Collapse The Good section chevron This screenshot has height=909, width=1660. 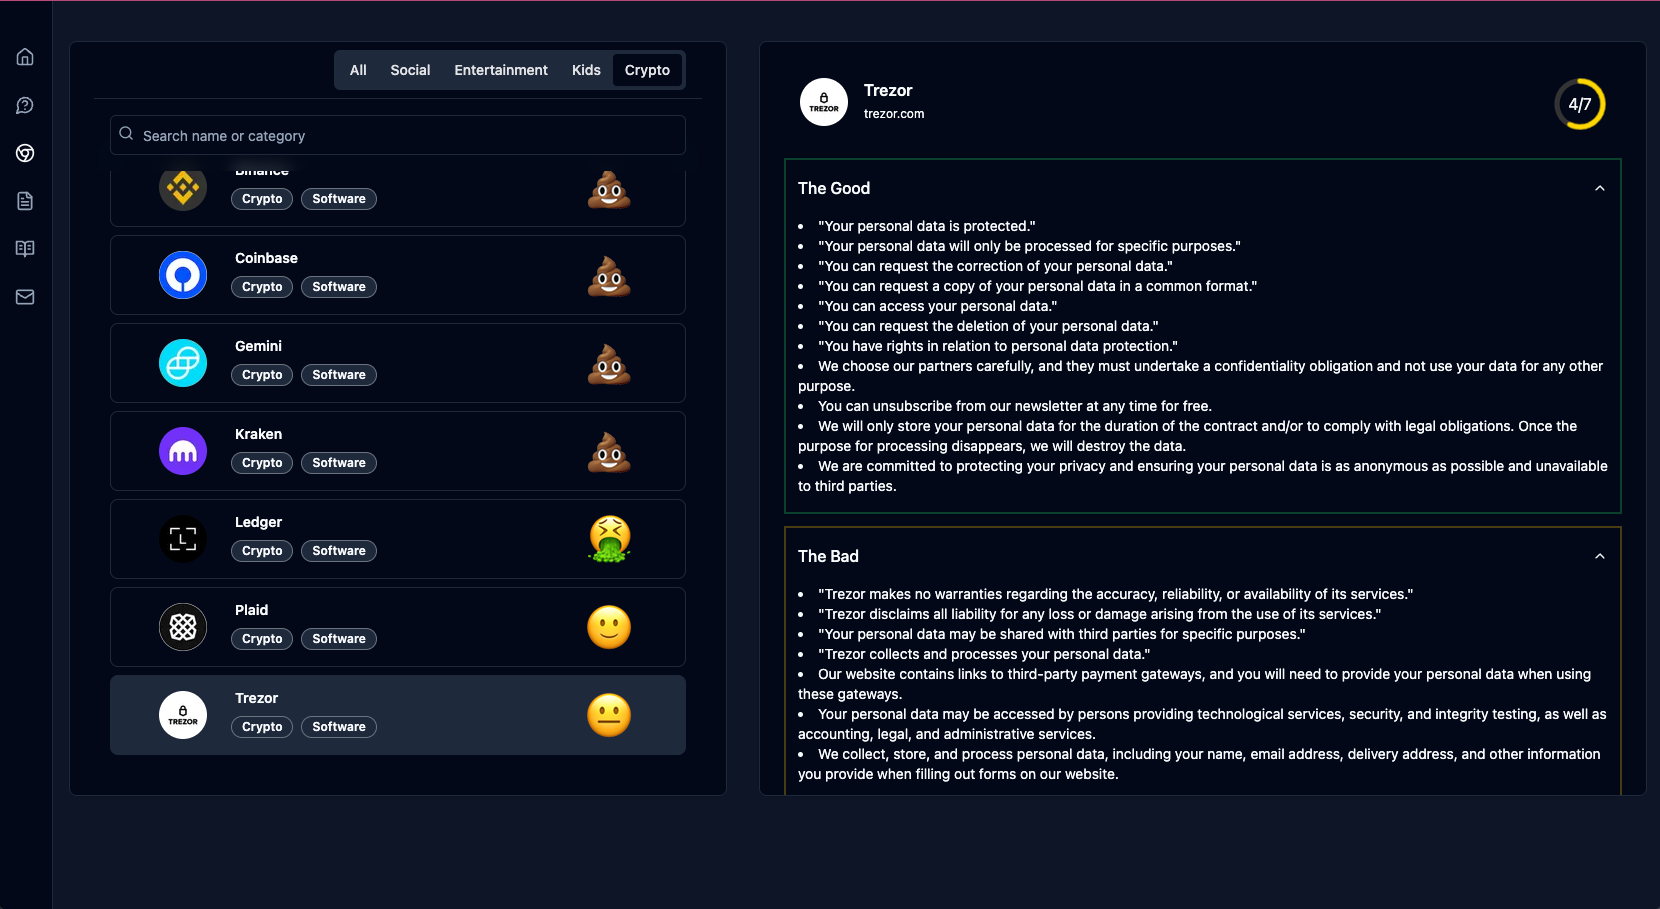pyautogui.click(x=1599, y=188)
